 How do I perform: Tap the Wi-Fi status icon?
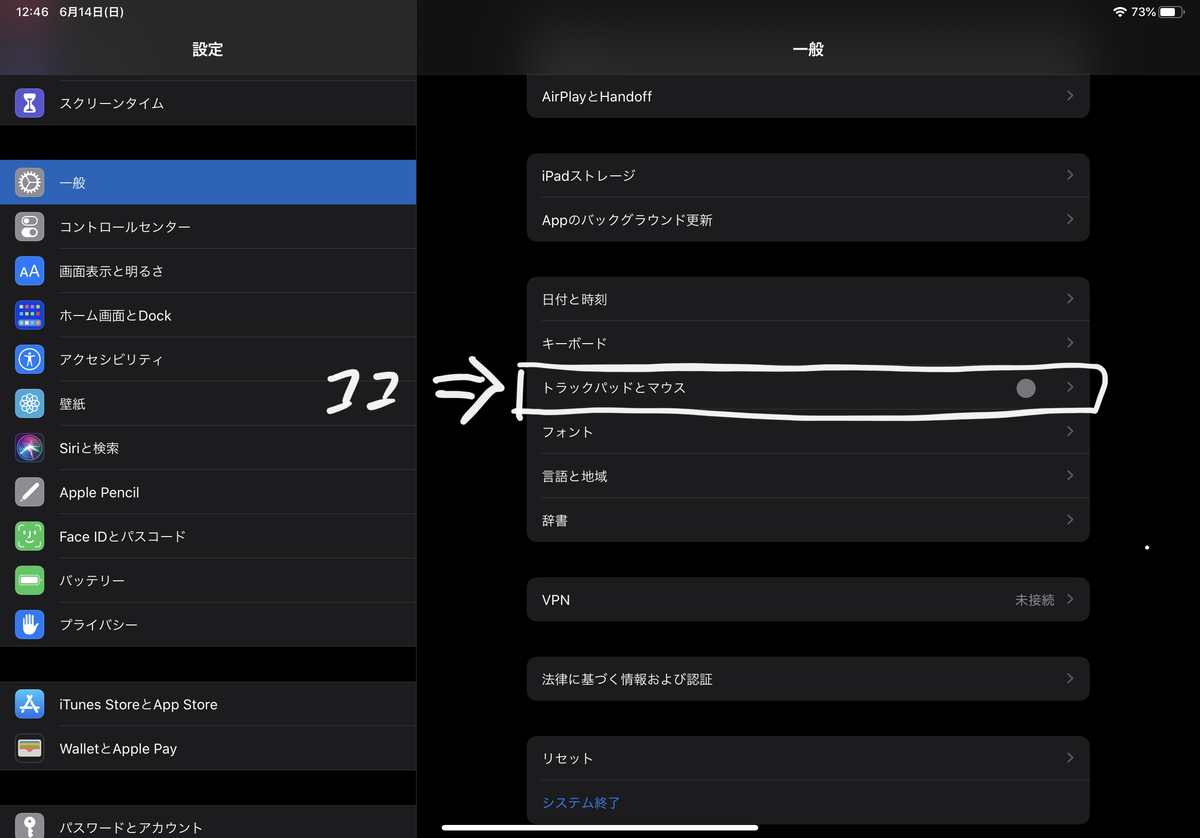(1119, 12)
